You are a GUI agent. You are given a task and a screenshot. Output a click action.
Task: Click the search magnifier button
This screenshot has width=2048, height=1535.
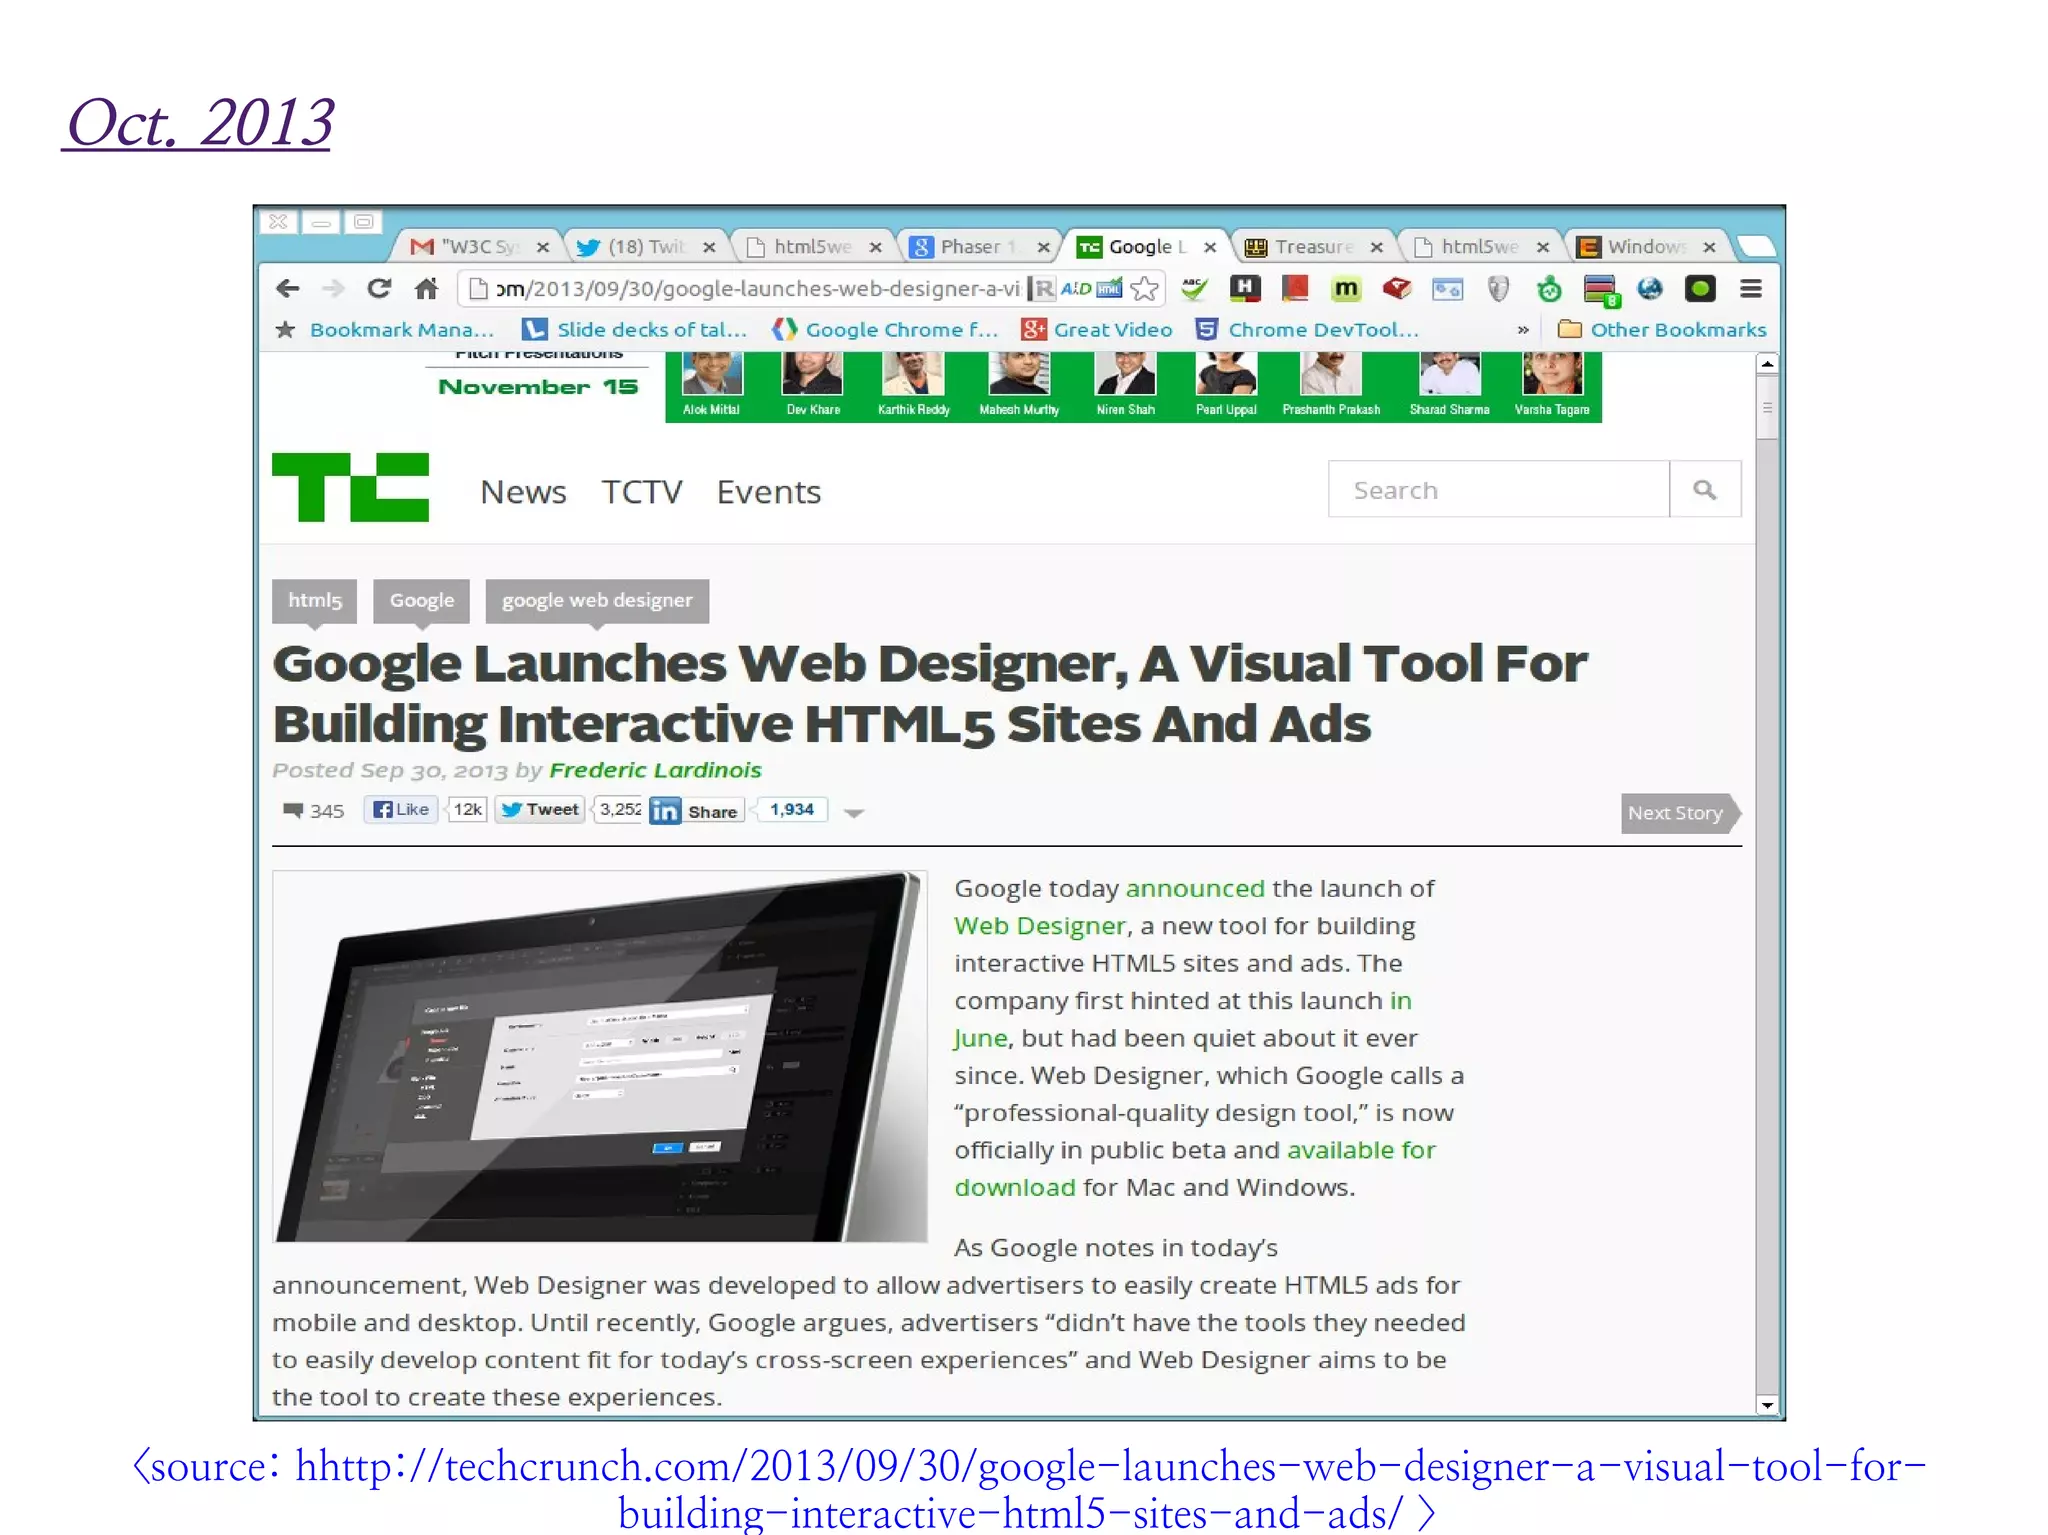(1705, 489)
